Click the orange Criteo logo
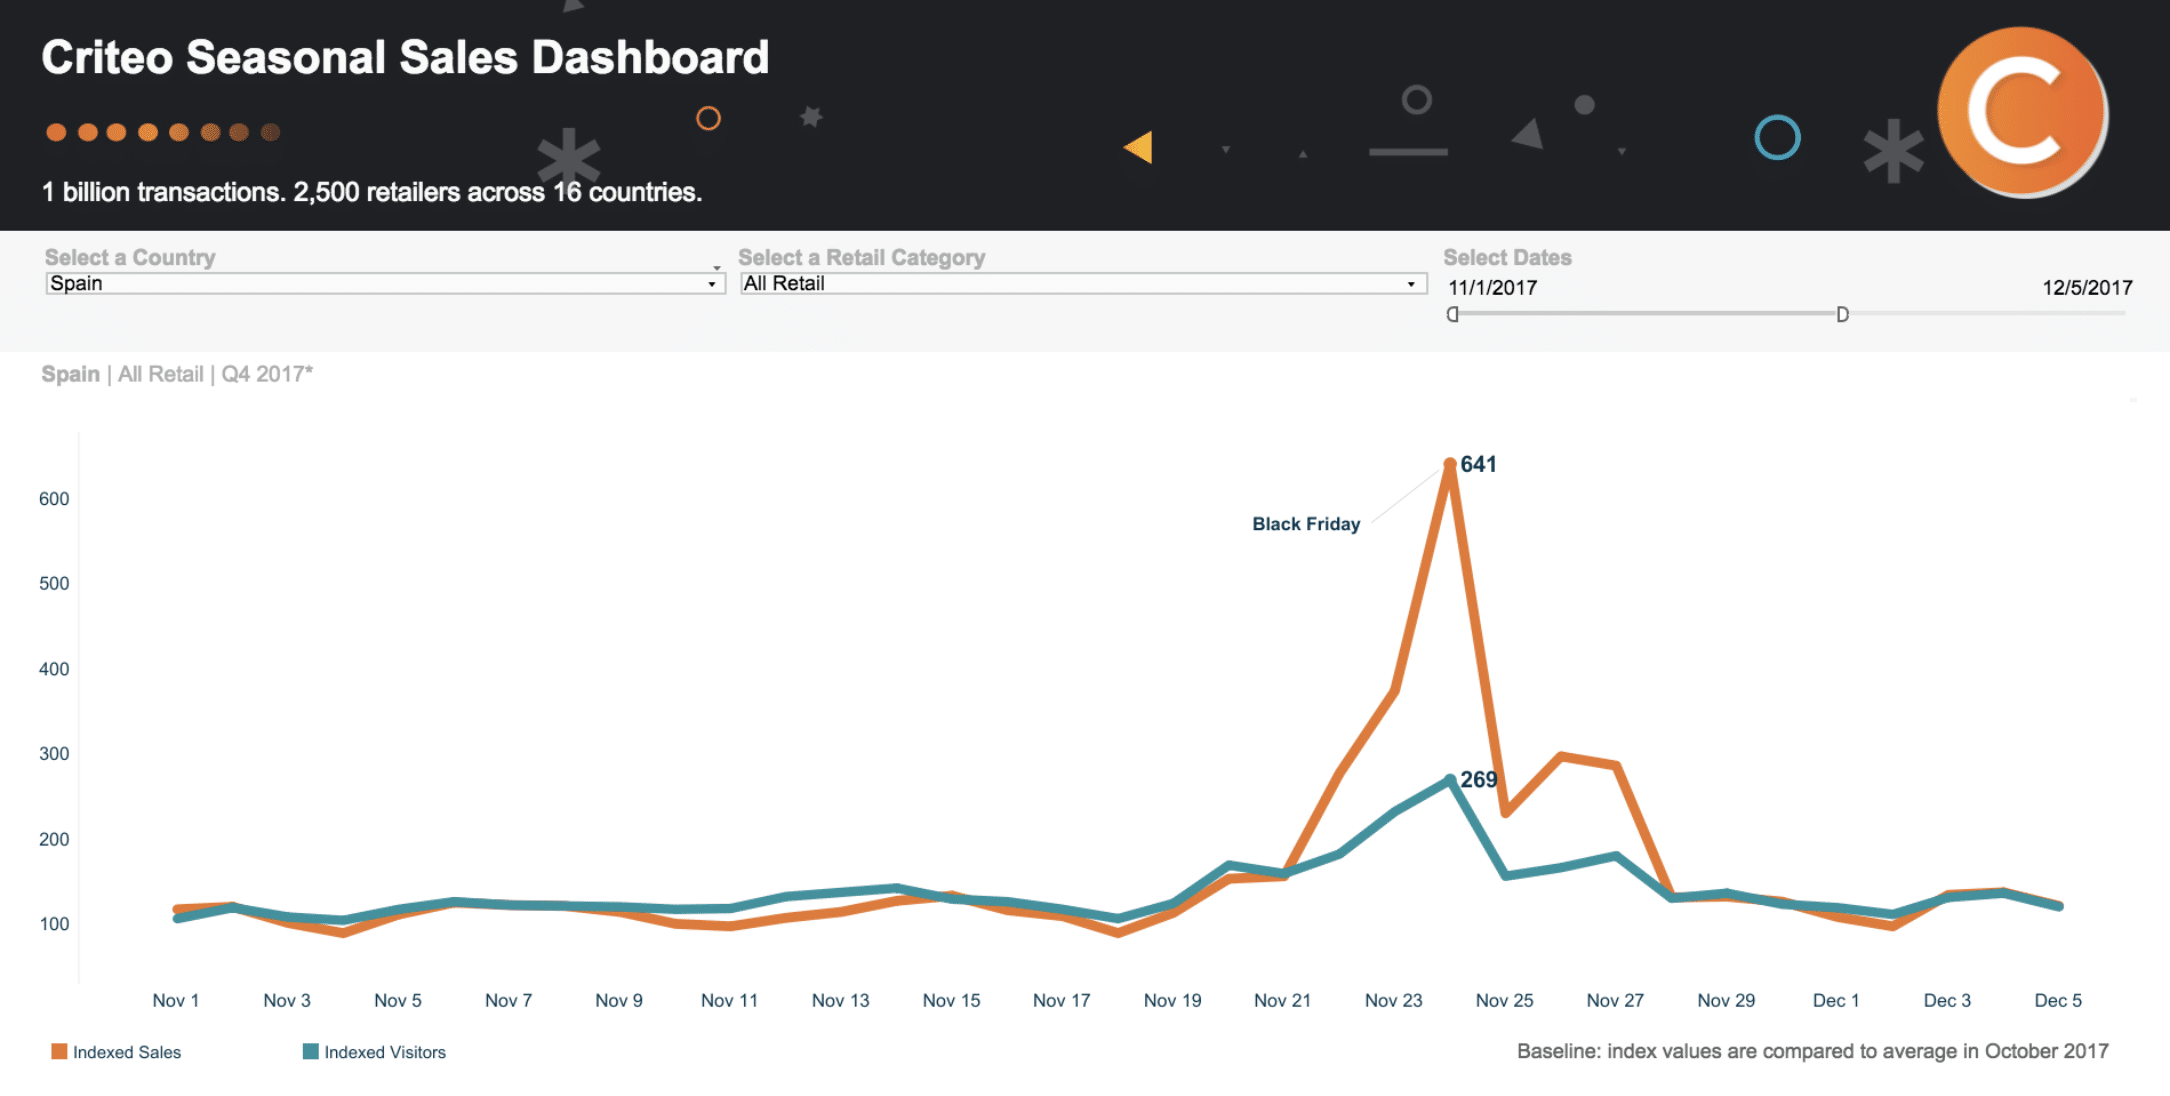The width and height of the screenshot is (2170, 1096). (2023, 112)
